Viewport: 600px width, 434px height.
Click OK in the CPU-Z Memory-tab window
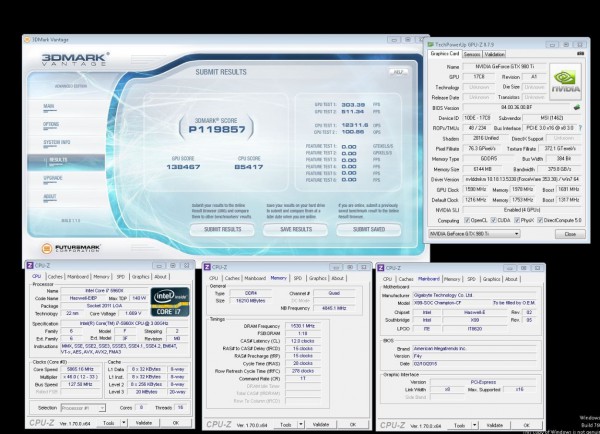[x=353, y=424]
